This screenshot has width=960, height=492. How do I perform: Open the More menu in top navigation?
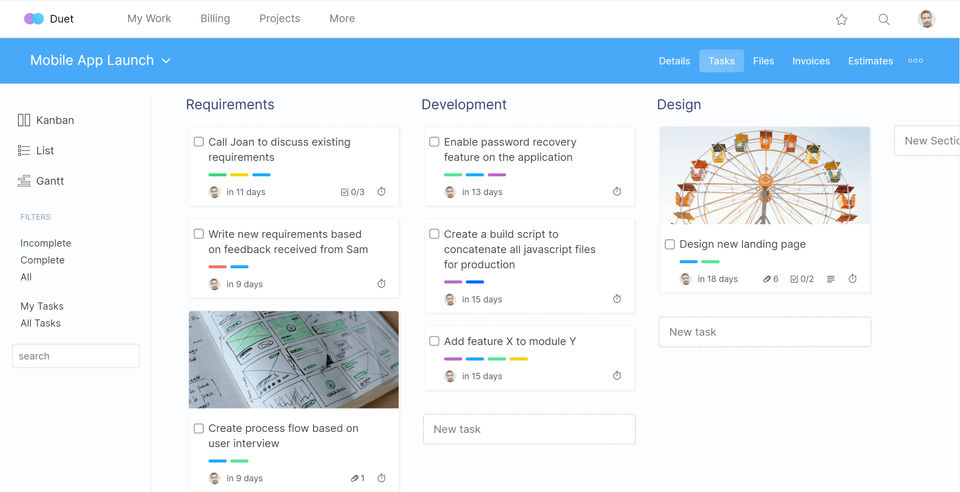pyautogui.click(x=342, y=19)
